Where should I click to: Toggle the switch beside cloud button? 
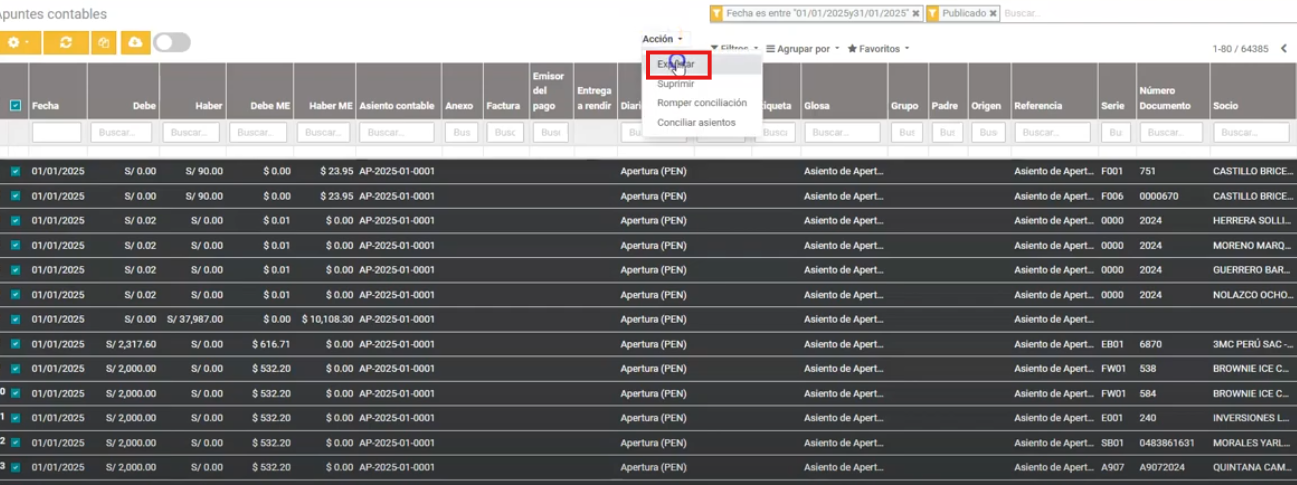pos(171,43)
